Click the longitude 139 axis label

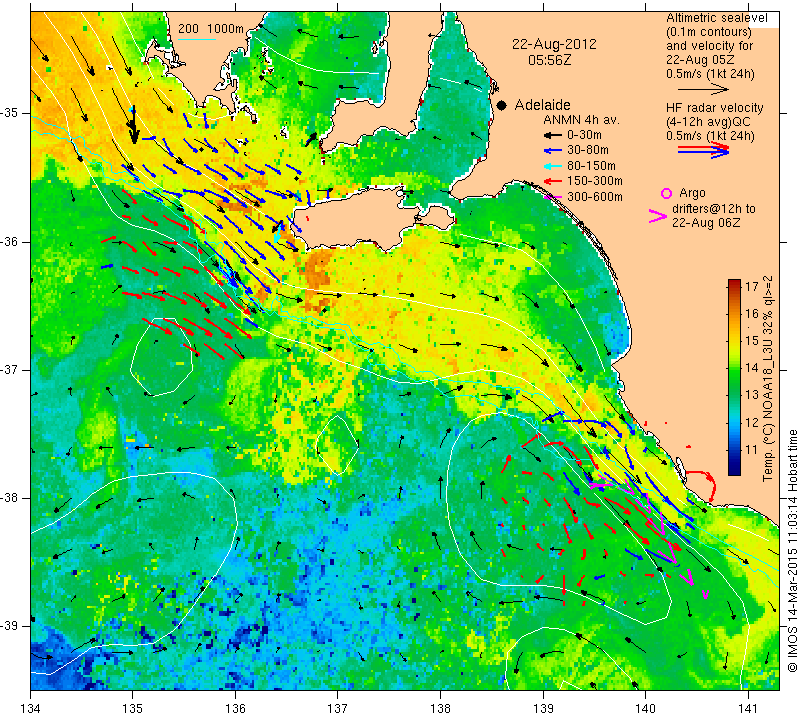click(x=543, y=708)
